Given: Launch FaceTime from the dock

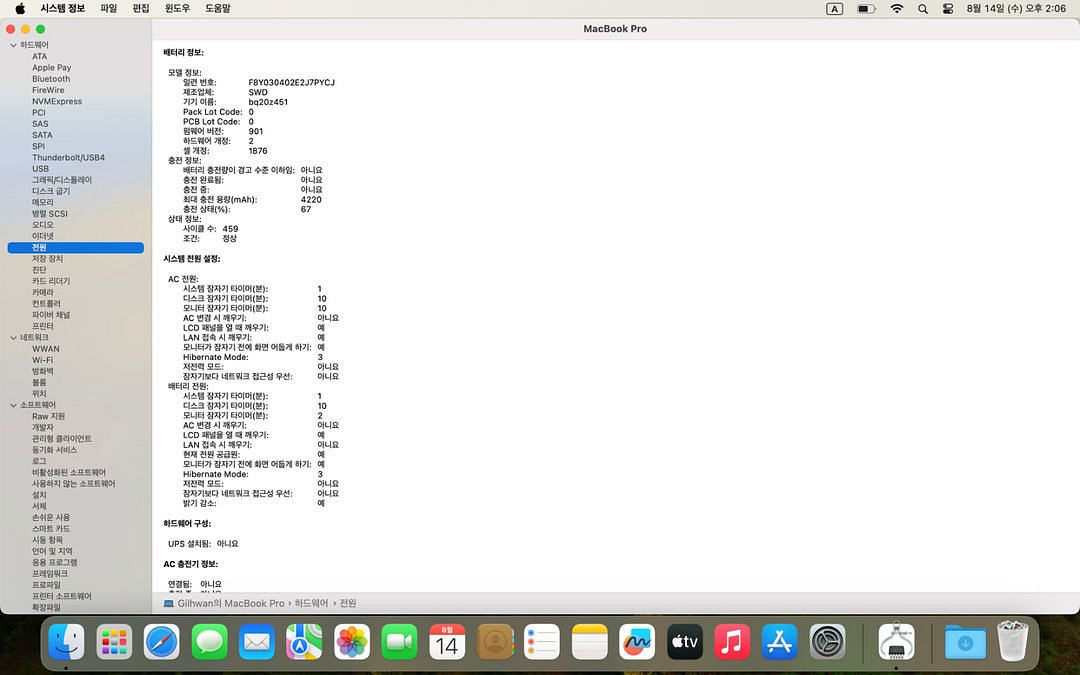Looking at the screenshot, I should tap(399, 643).
